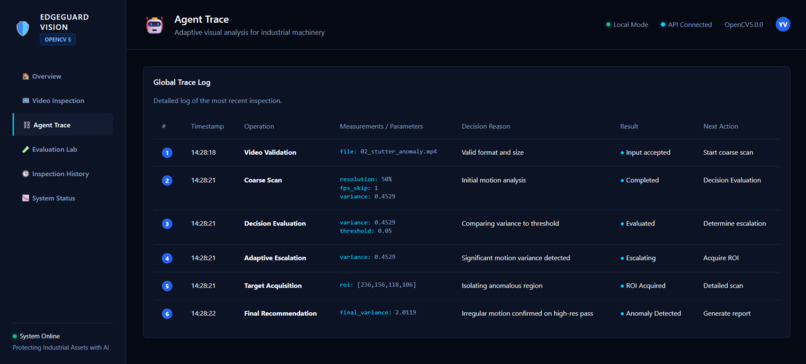Image resolution: width=806 pixels, height=364 pixels.
Task: Select the Video Validation operation
Action: click(x=270, y=153)
